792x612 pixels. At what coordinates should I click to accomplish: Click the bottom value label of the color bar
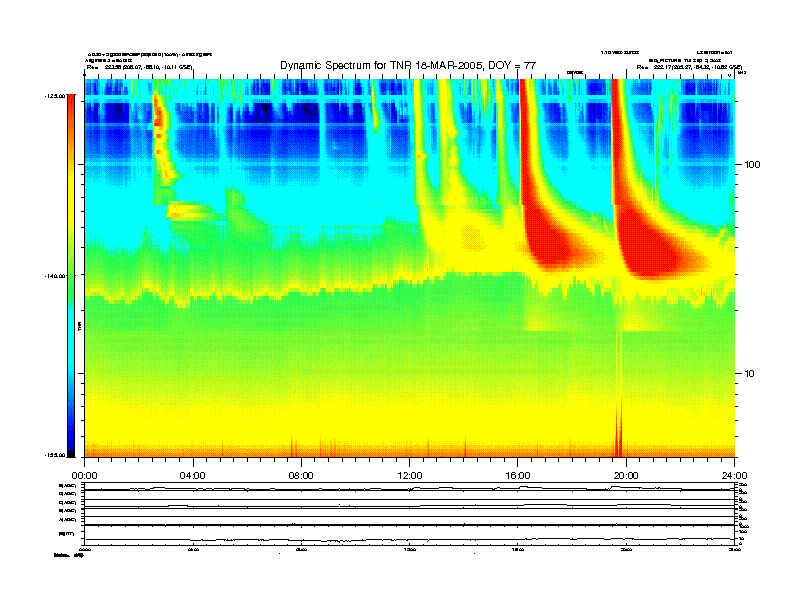coord(55,455)
